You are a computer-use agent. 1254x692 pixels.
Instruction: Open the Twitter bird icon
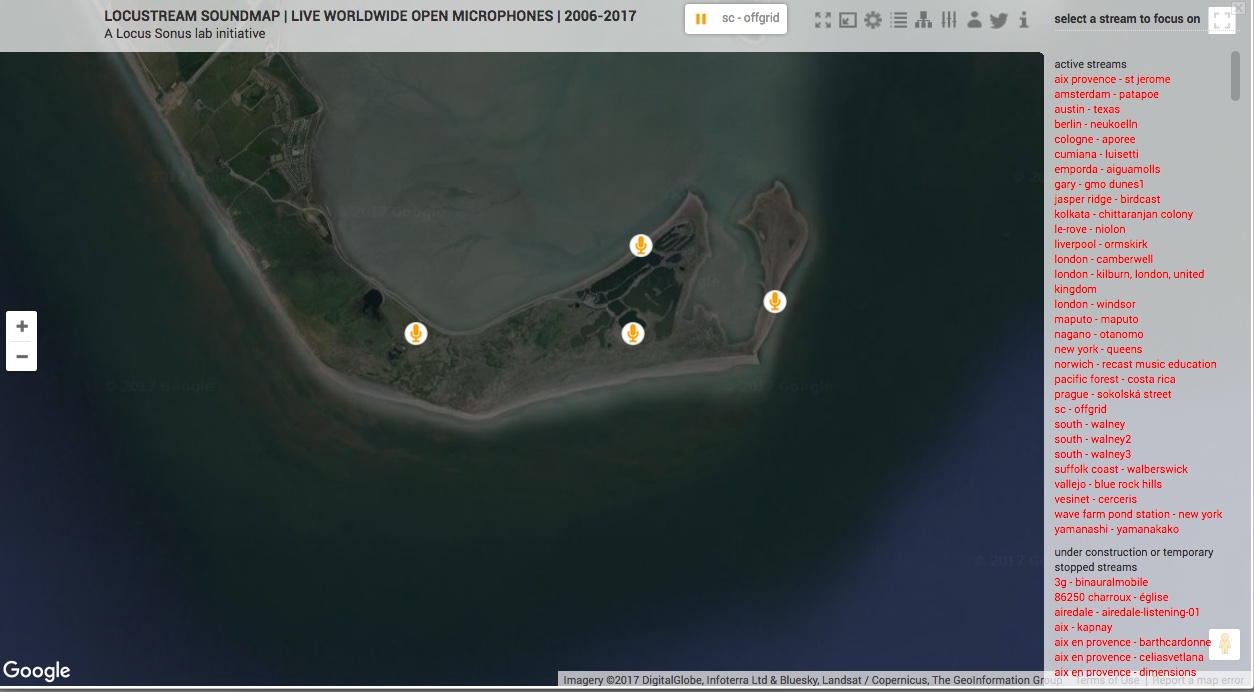(x=998, y=20)
